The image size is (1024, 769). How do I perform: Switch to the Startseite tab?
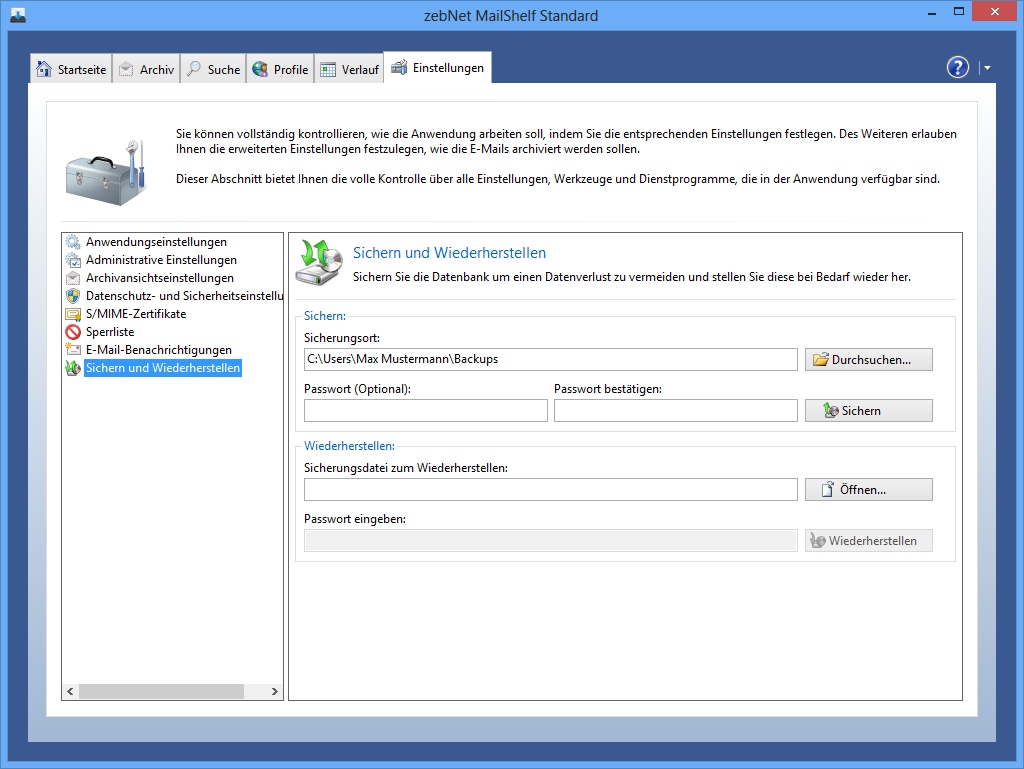point(71,69)
